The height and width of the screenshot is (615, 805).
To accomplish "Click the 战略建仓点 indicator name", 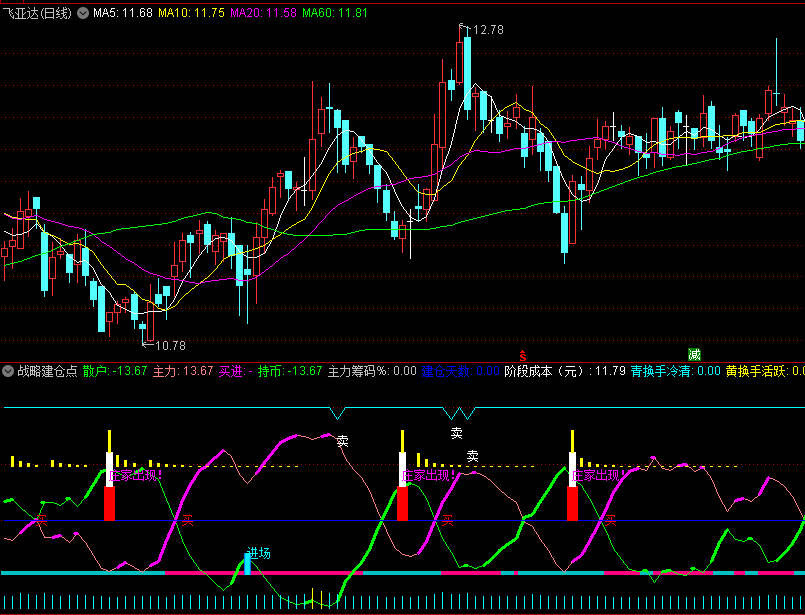I will point(47,371).
